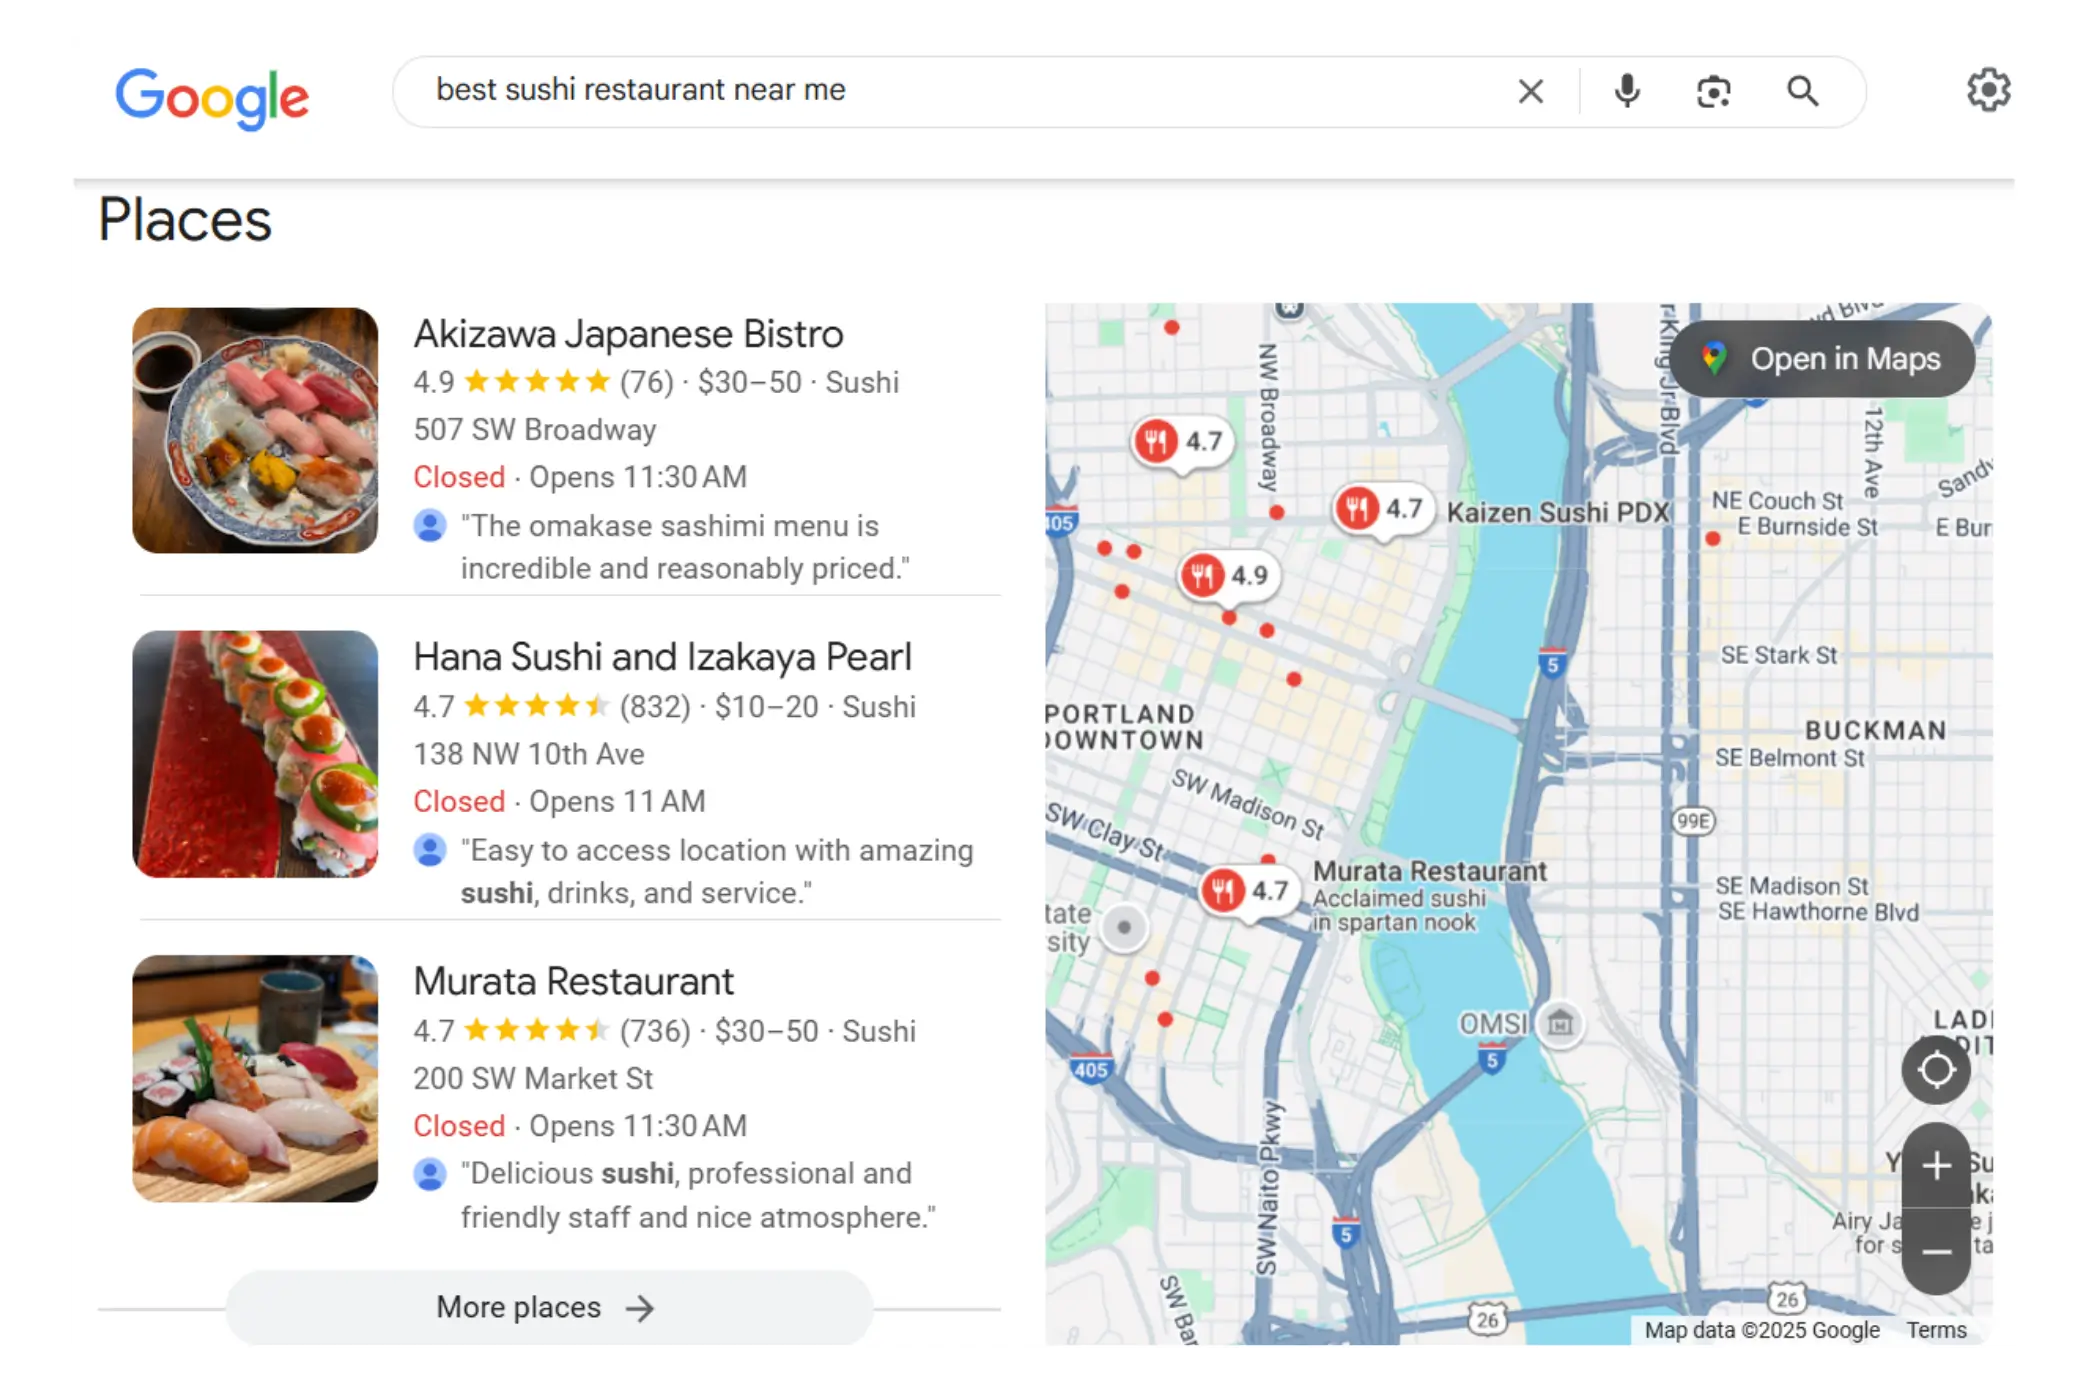Go to Google homepage via logo
This screenshot has height=1383, width=2084.
point(212,97)
